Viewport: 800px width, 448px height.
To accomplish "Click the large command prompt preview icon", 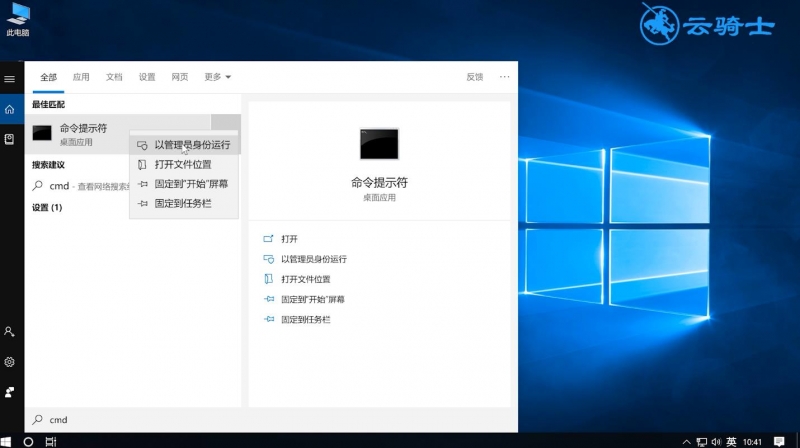I will pos(379,144).
